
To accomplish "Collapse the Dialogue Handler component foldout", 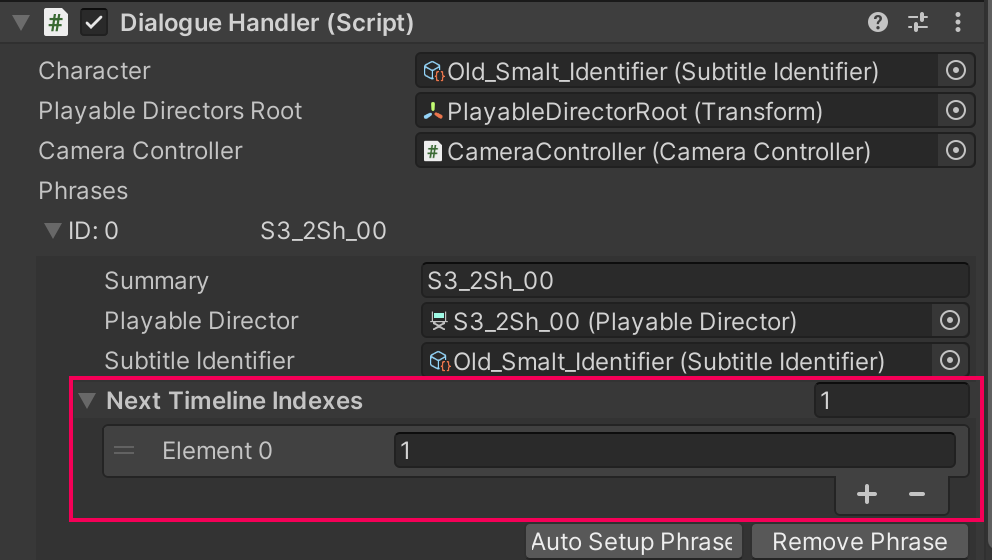I will (22, 23).
